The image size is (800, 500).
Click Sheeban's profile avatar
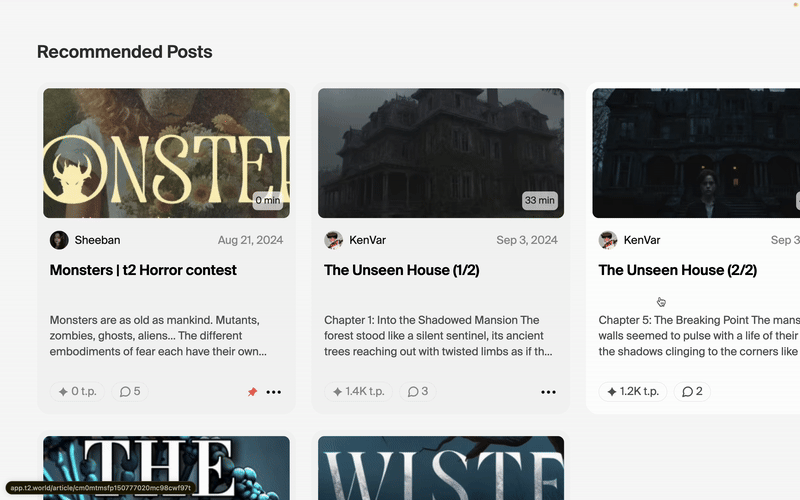(59, 240)
